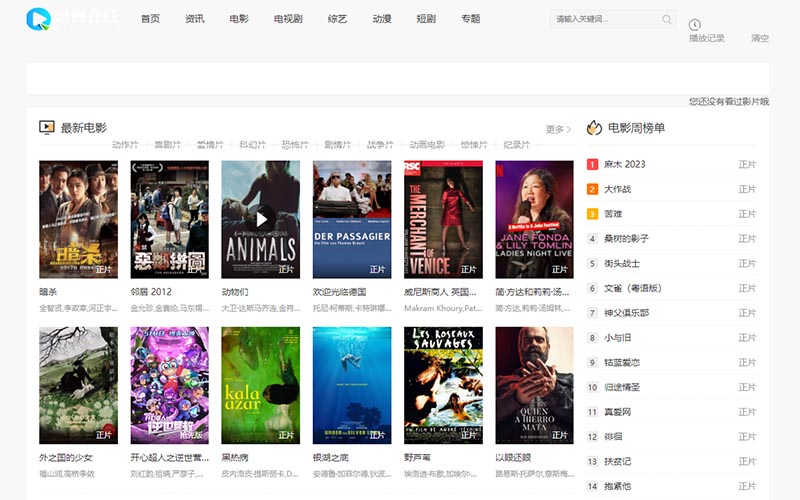Select 喜剧片 category filter
The height and width of the screenshot is (500, 800).
tap(168, 145)
